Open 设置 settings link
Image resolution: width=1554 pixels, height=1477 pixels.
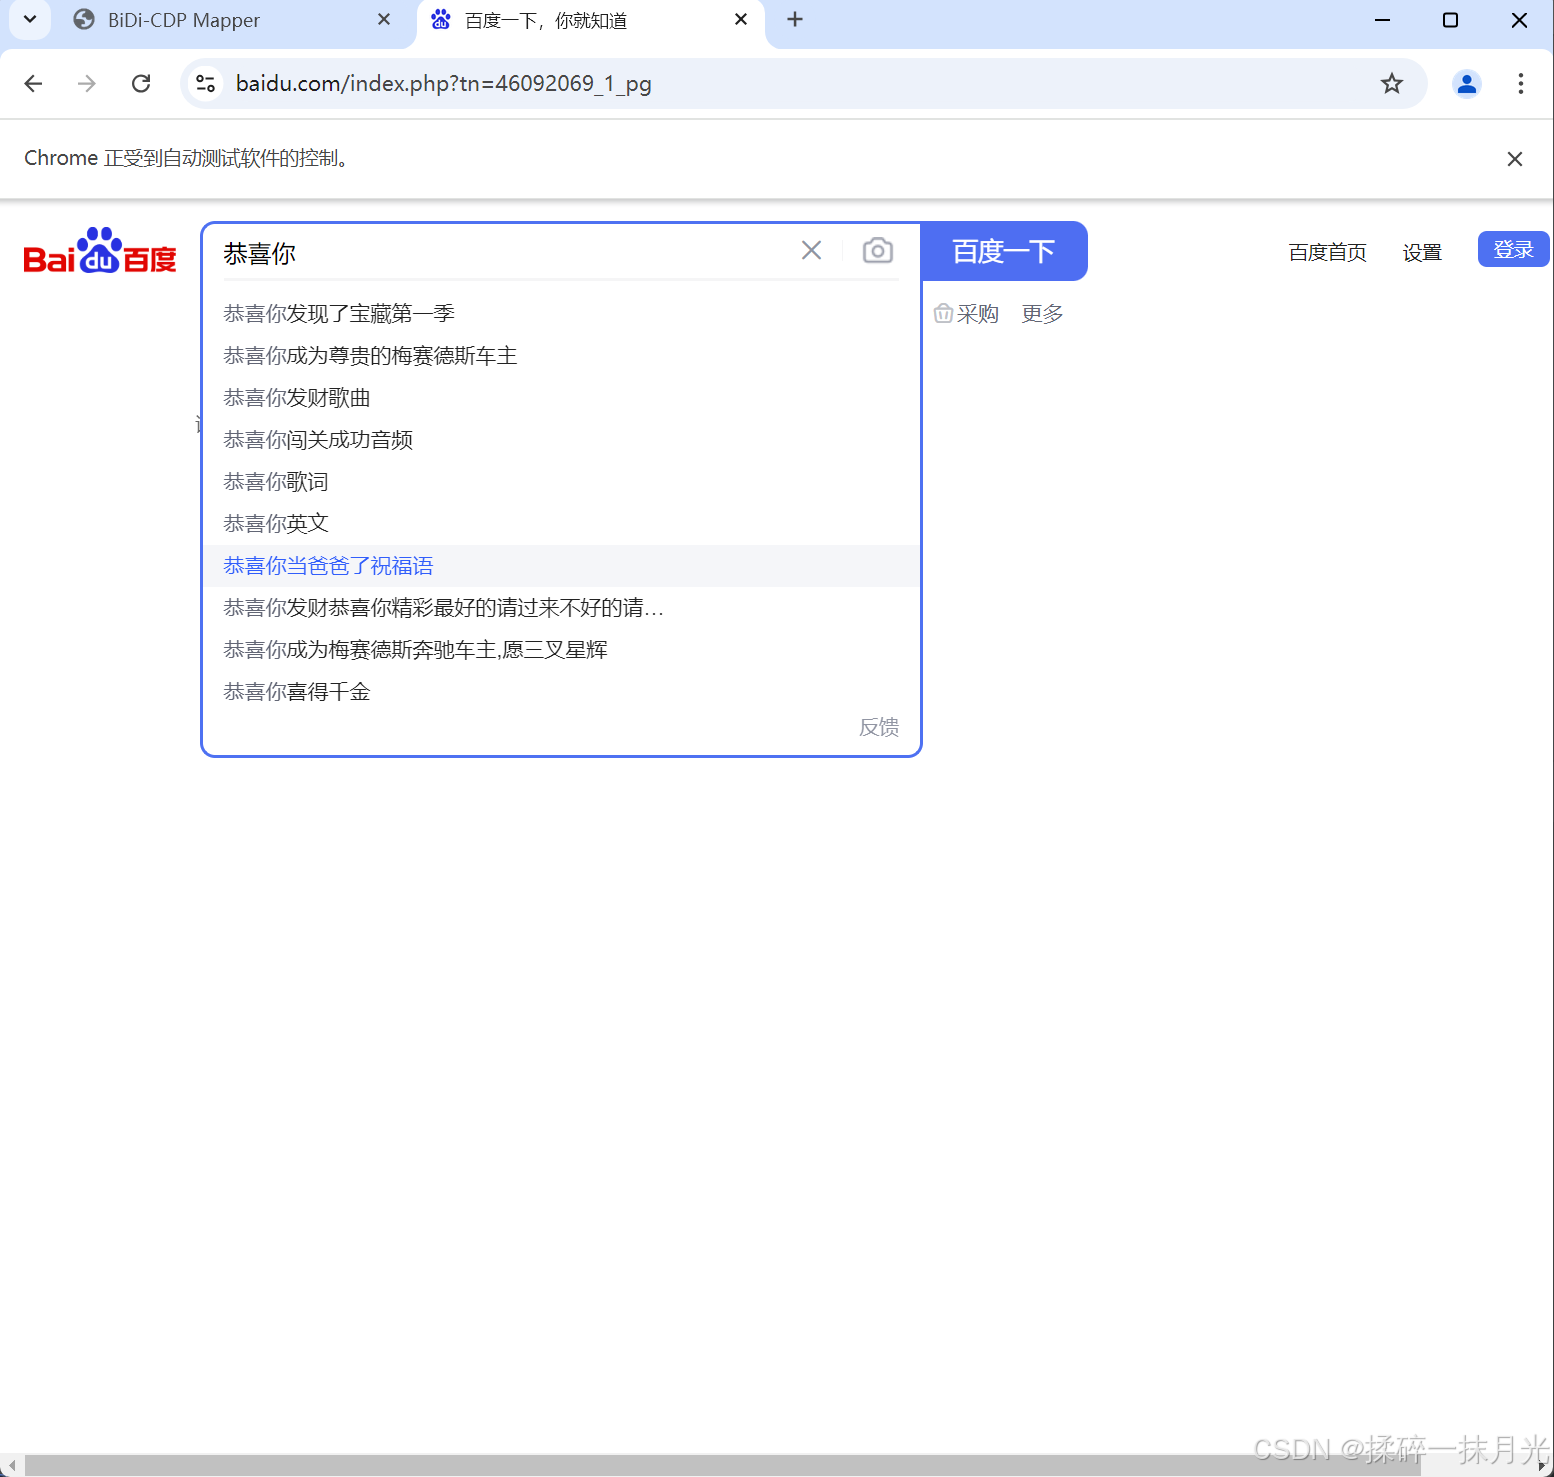[x=1422, y=252]
